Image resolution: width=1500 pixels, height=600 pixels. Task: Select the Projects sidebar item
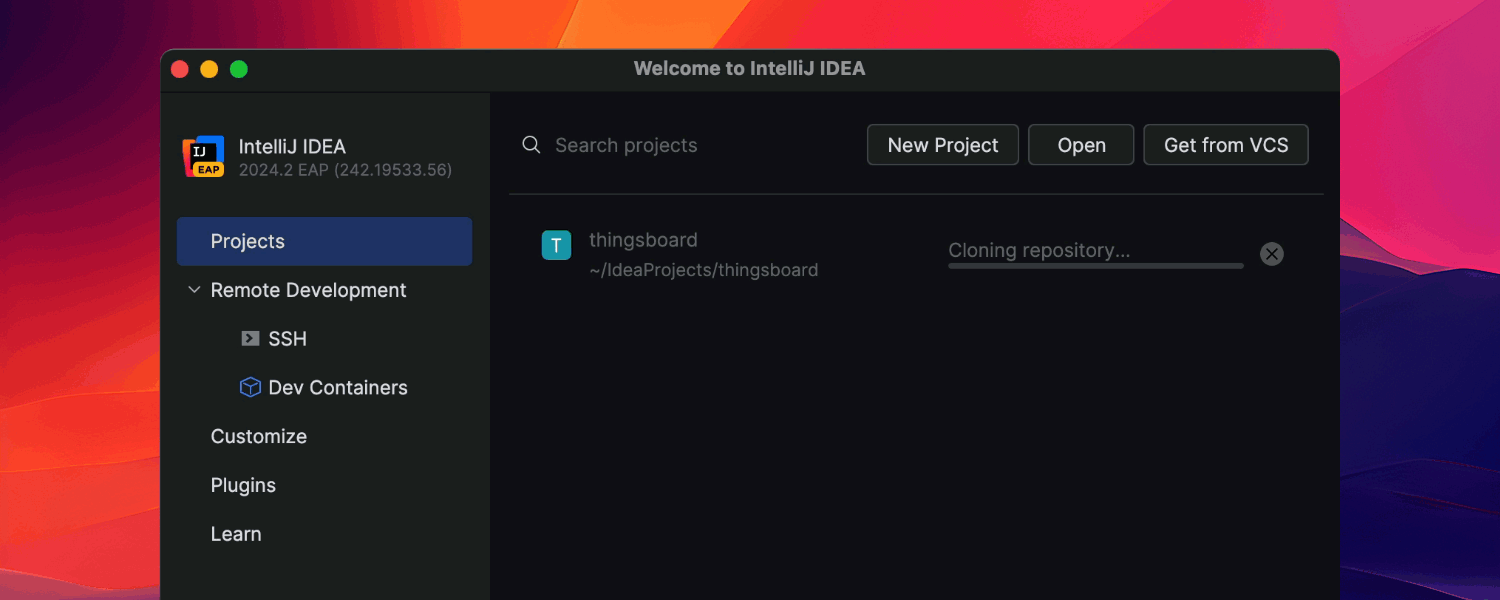pyautogui.click(x=324, y=241)
